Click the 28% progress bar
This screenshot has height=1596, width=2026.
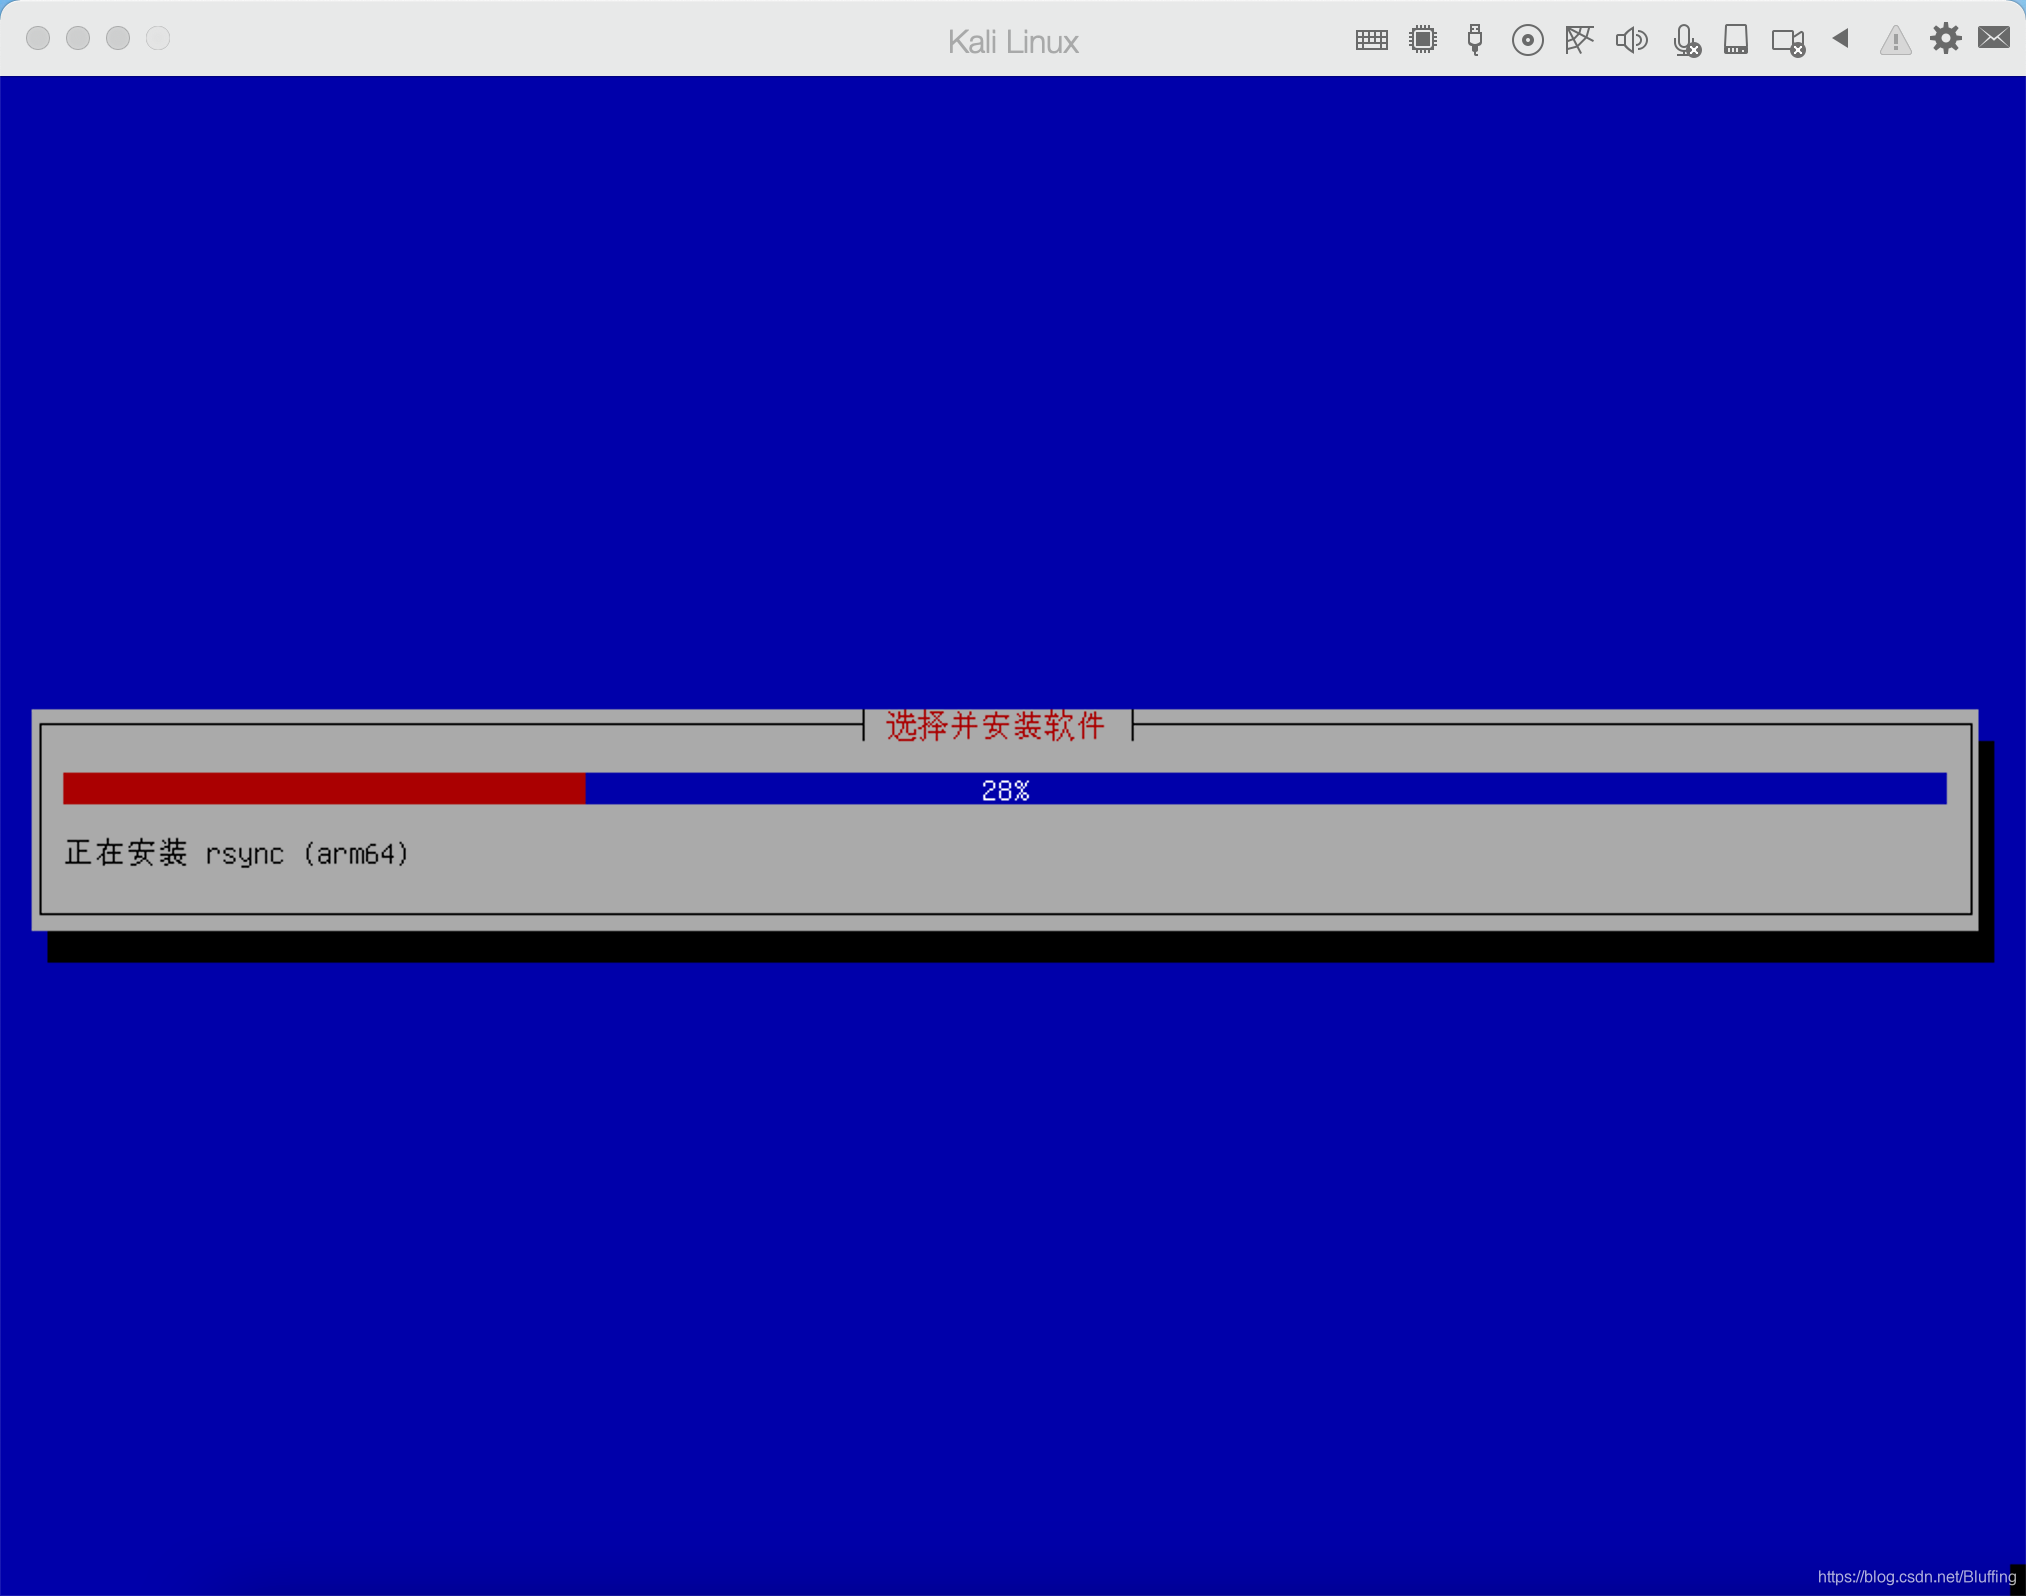click(x=1004, y=789)
